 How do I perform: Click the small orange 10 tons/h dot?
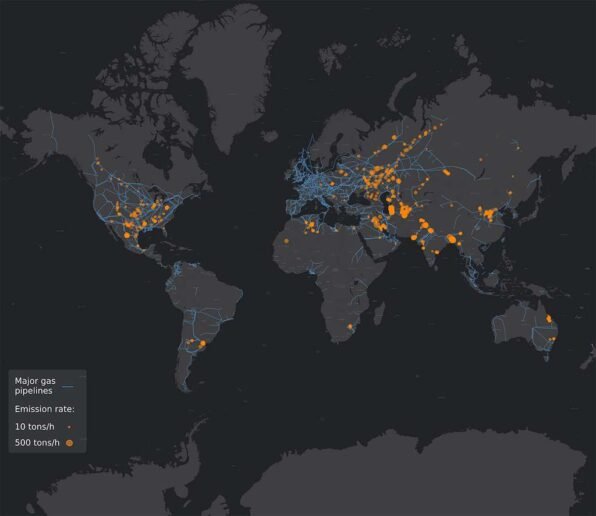click(69, 427)
